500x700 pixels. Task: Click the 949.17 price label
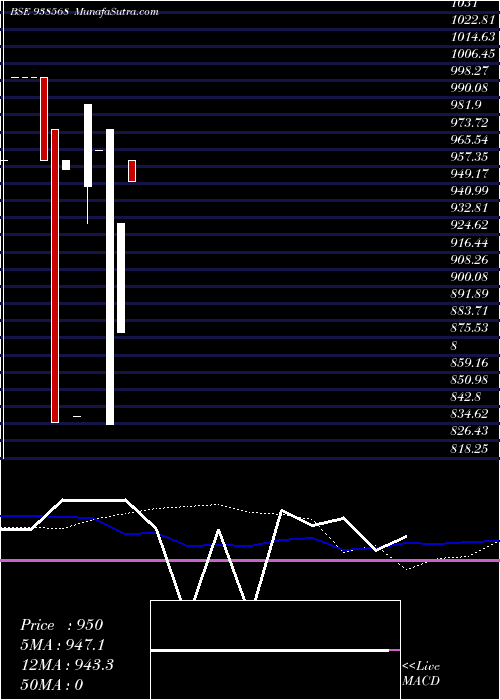469,174
